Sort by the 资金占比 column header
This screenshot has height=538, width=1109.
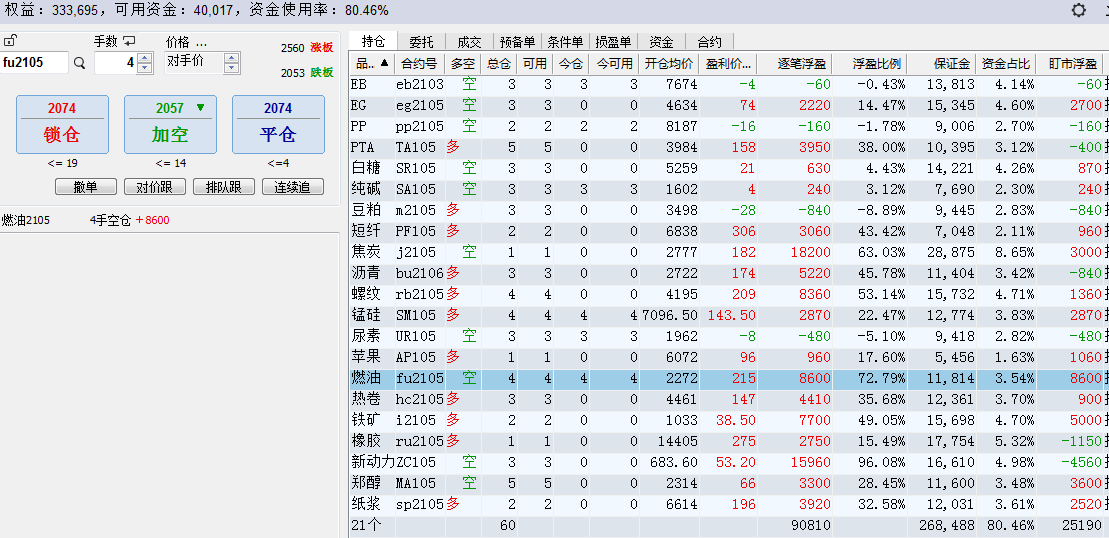click(x=1008, y=64)
